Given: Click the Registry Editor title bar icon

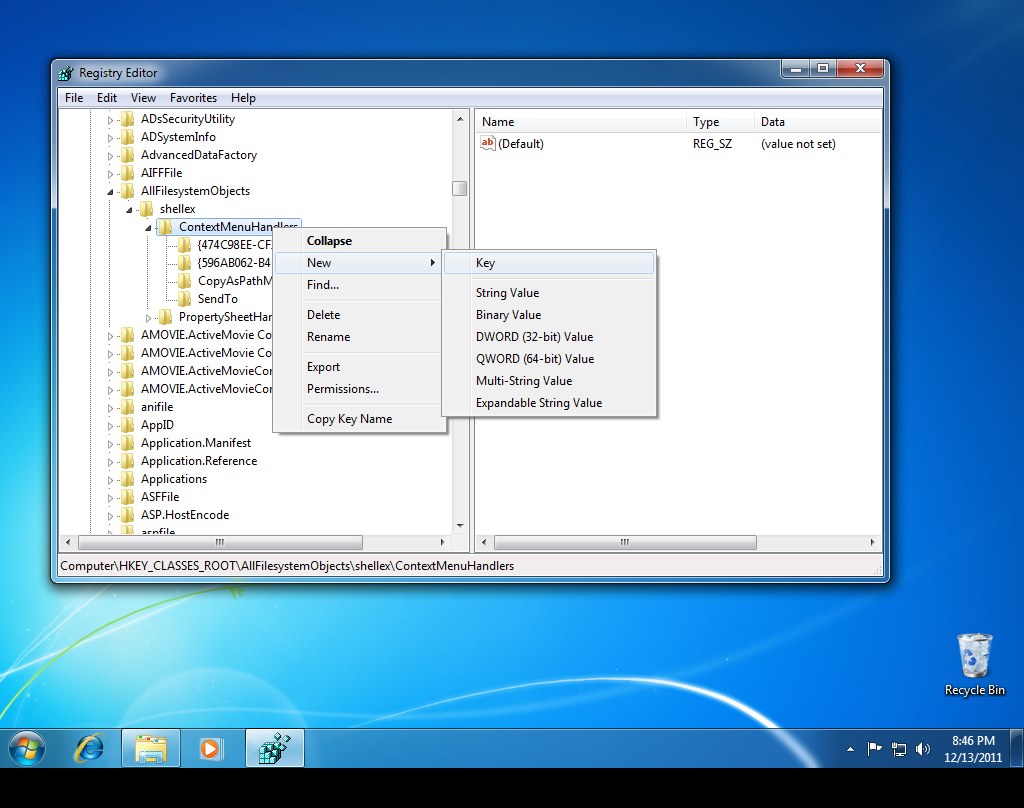Looking at the screenshot, I should click(66, 73).
